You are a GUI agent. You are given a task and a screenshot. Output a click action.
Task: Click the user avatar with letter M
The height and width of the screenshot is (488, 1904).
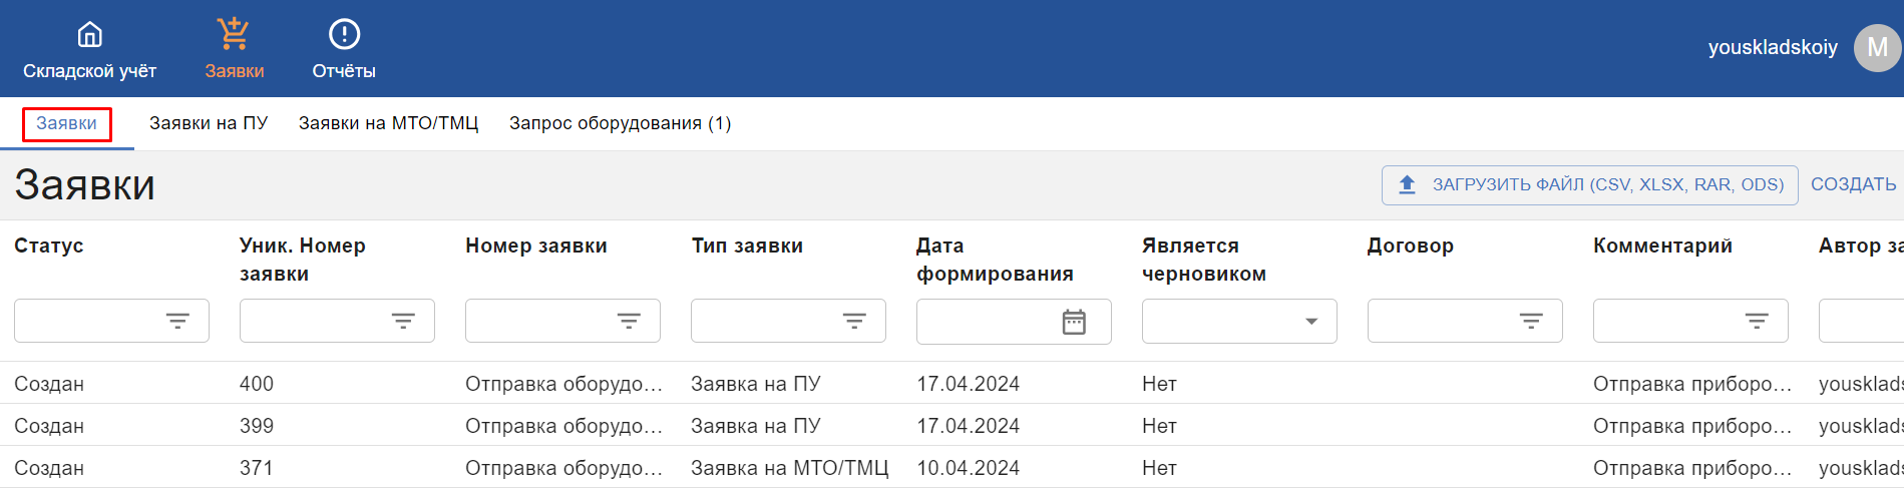[1877, 48]
